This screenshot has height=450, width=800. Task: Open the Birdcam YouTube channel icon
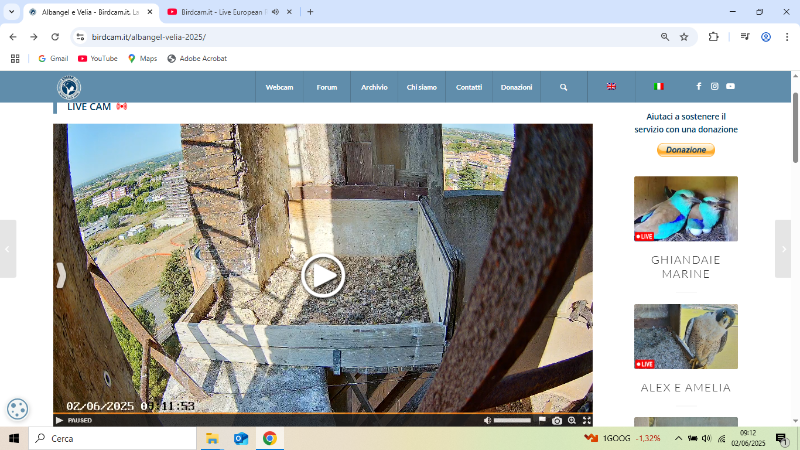pos(731,86)
